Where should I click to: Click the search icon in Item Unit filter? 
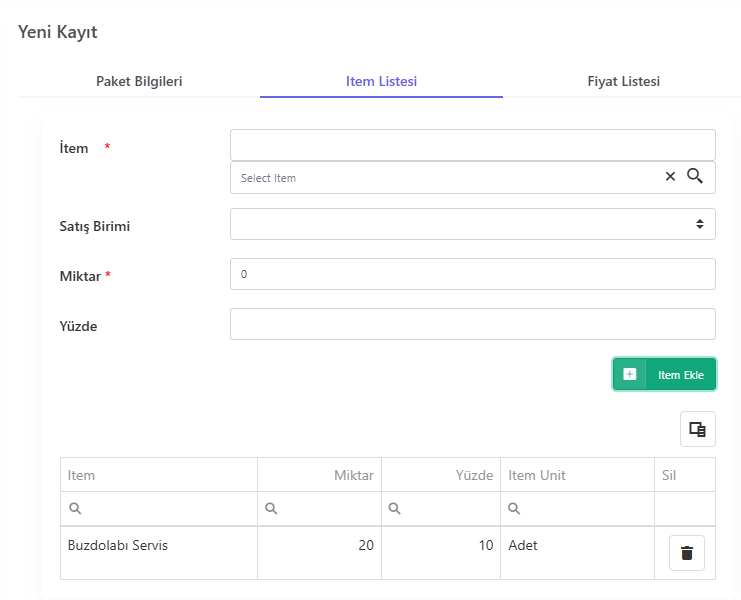coord(514,508)
